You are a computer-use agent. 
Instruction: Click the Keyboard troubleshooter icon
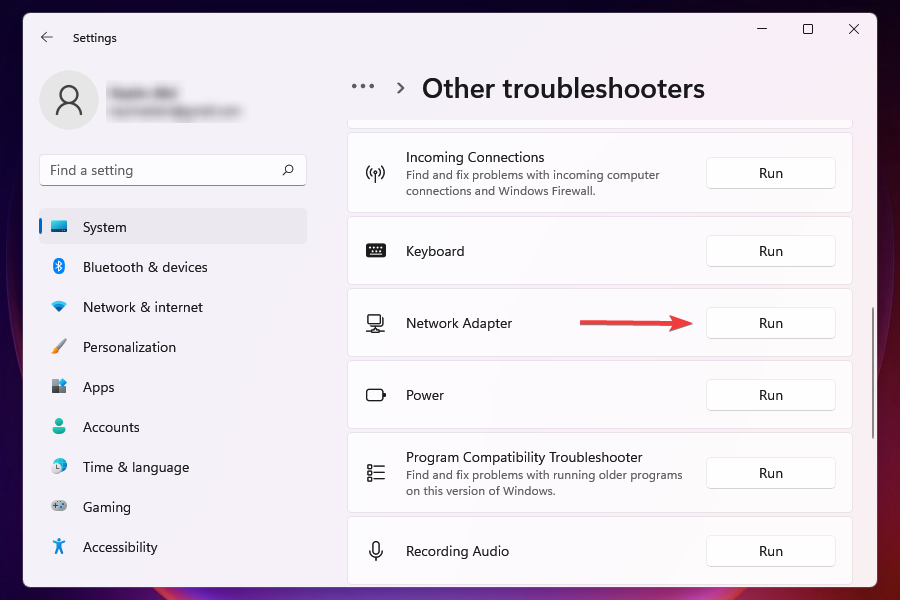(376, 250)
